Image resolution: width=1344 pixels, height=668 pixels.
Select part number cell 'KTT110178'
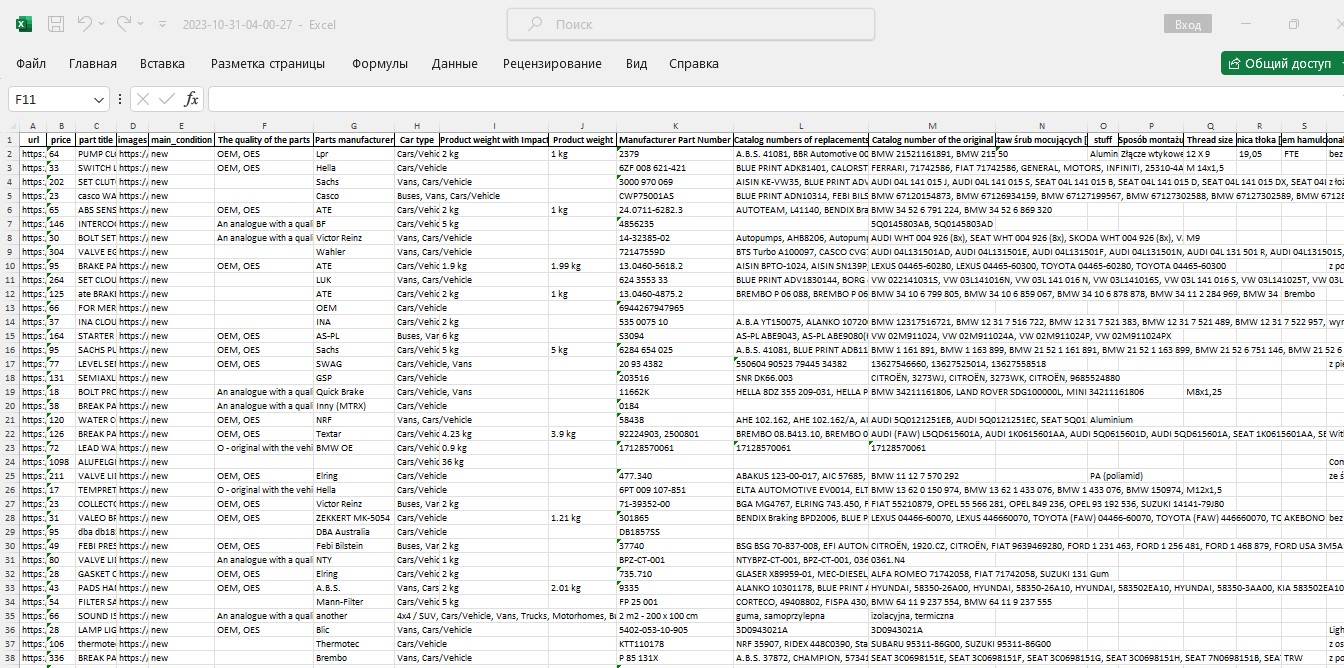tap(675, 644)
